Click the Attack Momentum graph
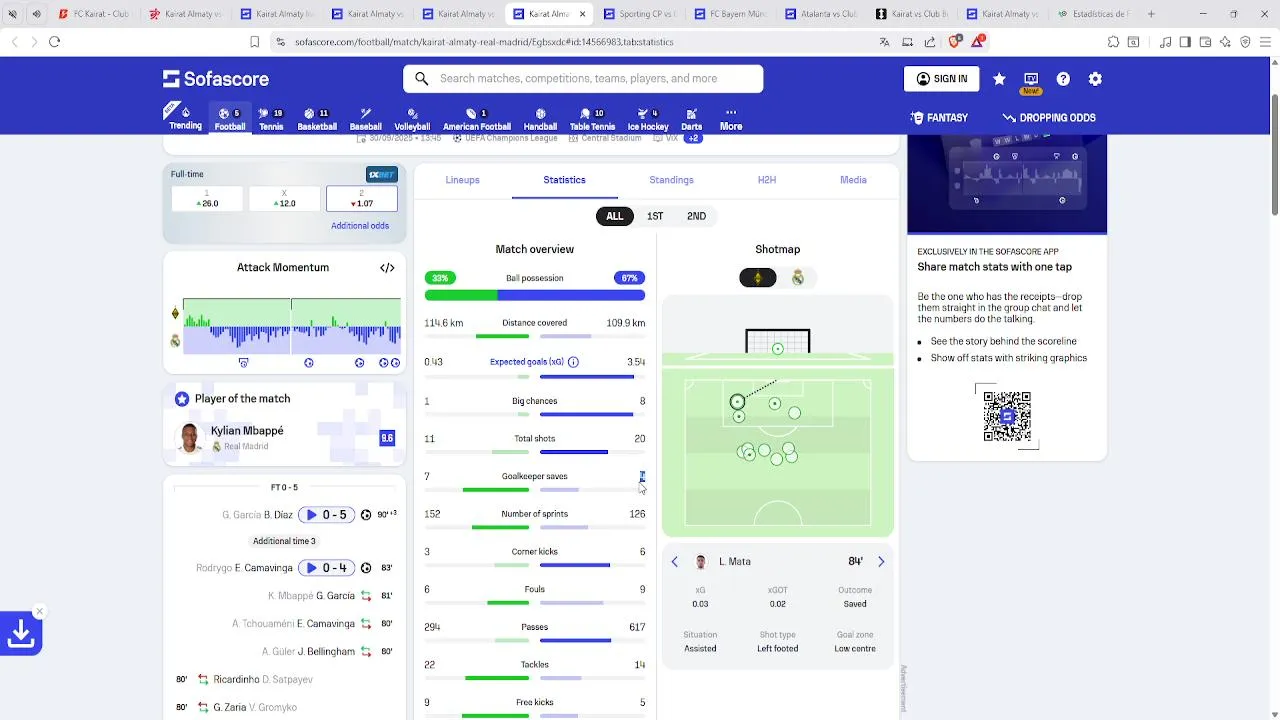 click(x=291, y=326)
